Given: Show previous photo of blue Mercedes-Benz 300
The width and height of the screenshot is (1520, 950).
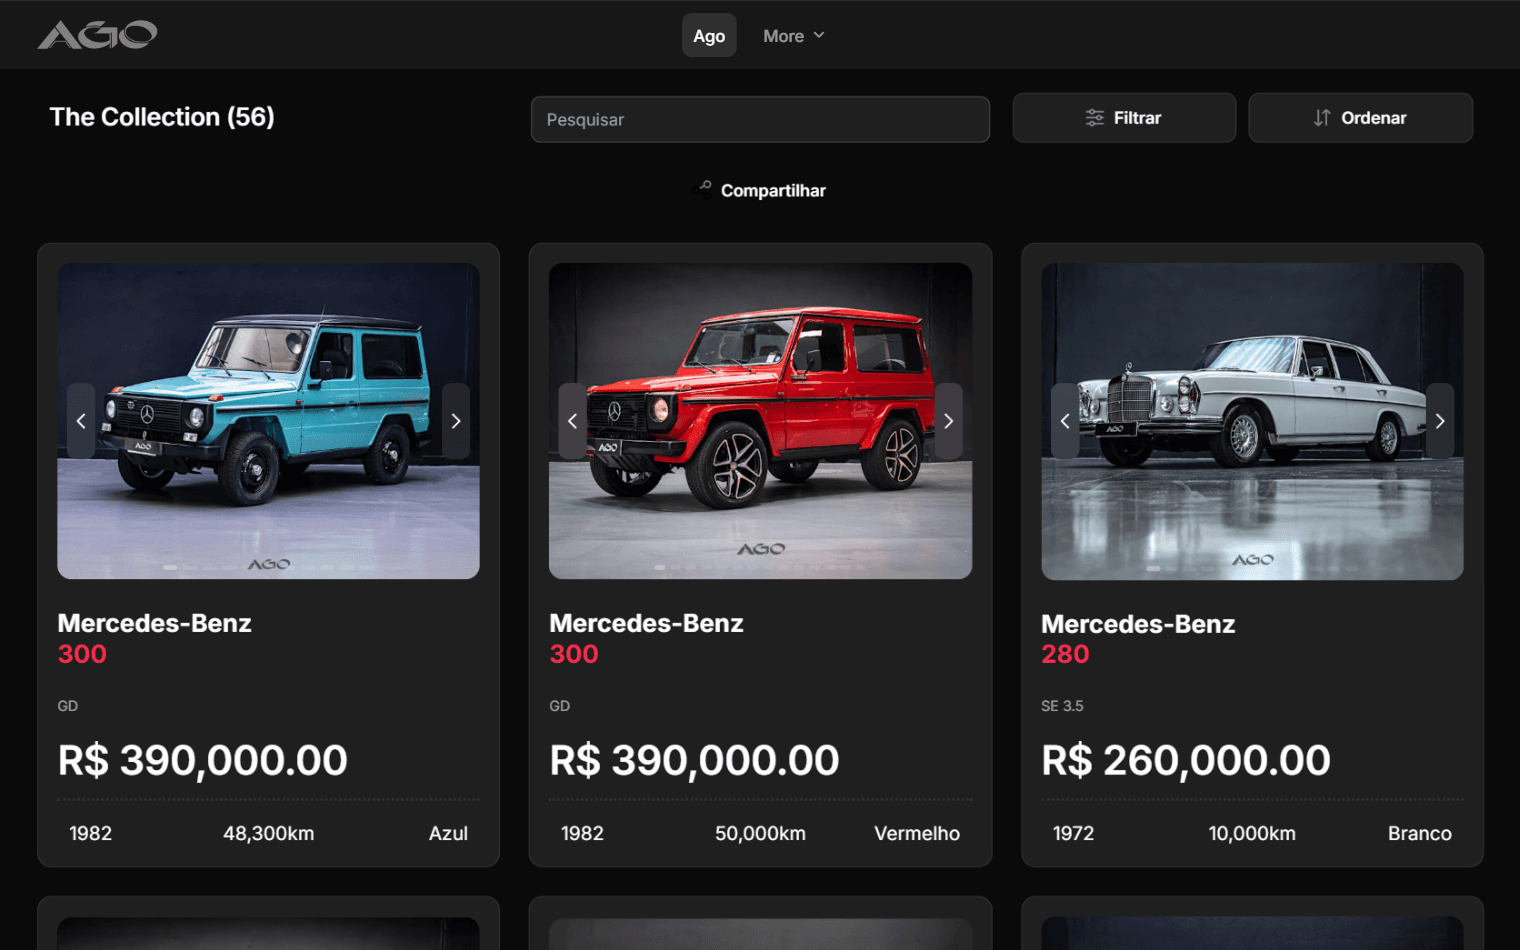Looking at the screenshot, I should [x=81, y=421].
